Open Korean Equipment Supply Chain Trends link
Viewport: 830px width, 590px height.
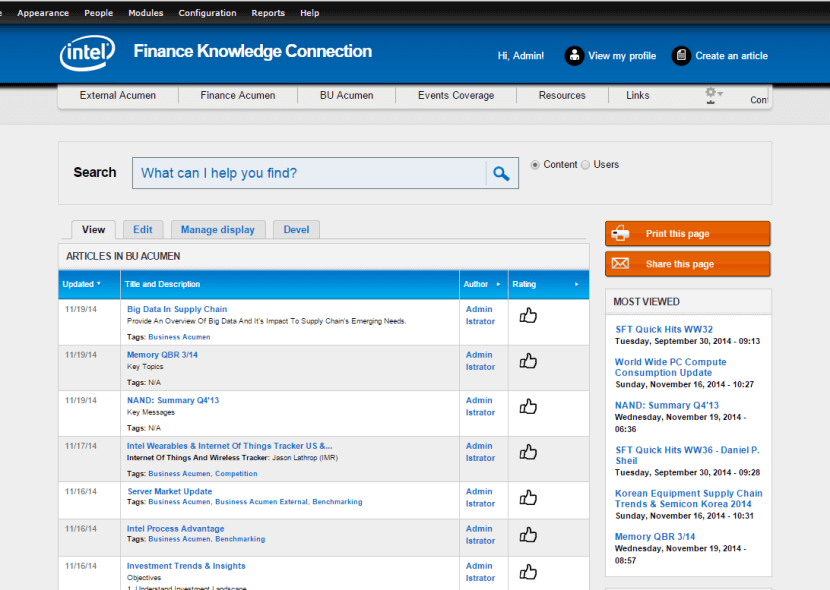688,498
